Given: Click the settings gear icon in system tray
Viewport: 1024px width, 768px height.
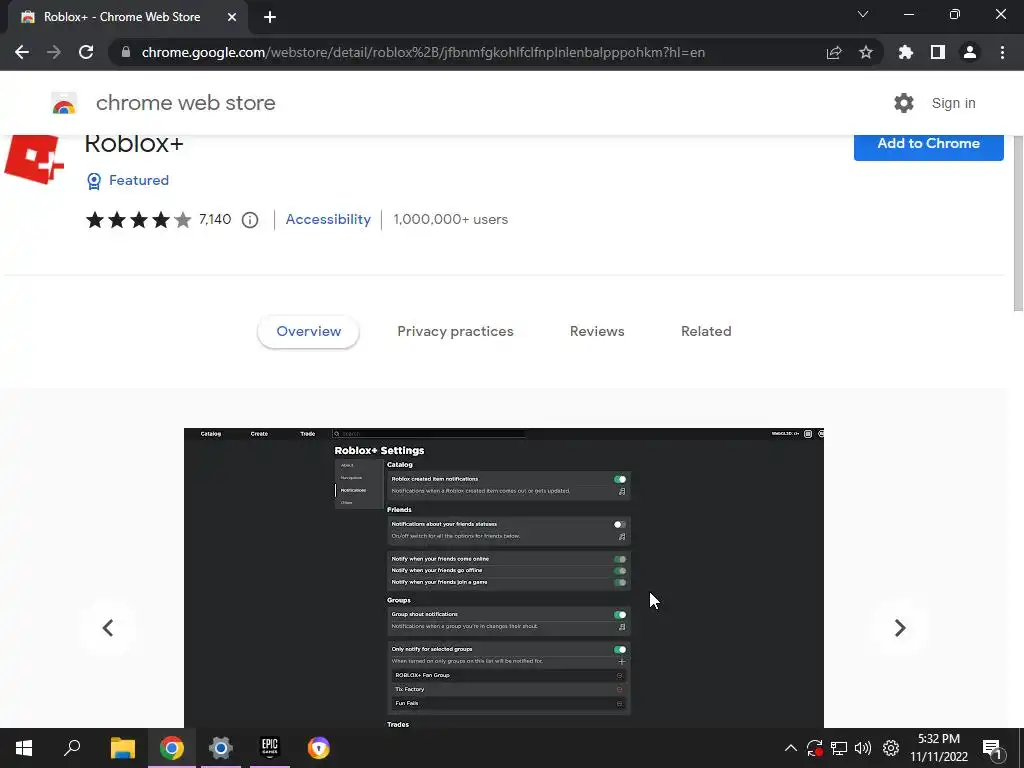Looking at the screenshot, I should point(891,748).
